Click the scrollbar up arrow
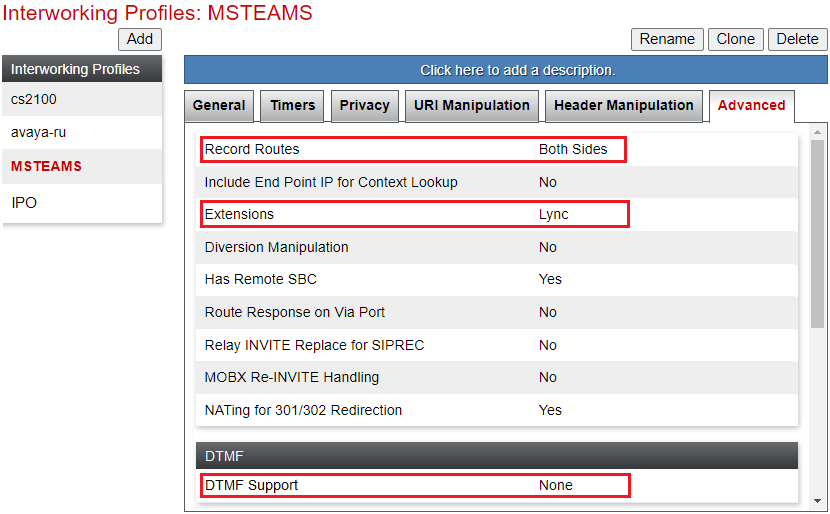The height and width of the screenshot is (514, 830). coord(817,132)
